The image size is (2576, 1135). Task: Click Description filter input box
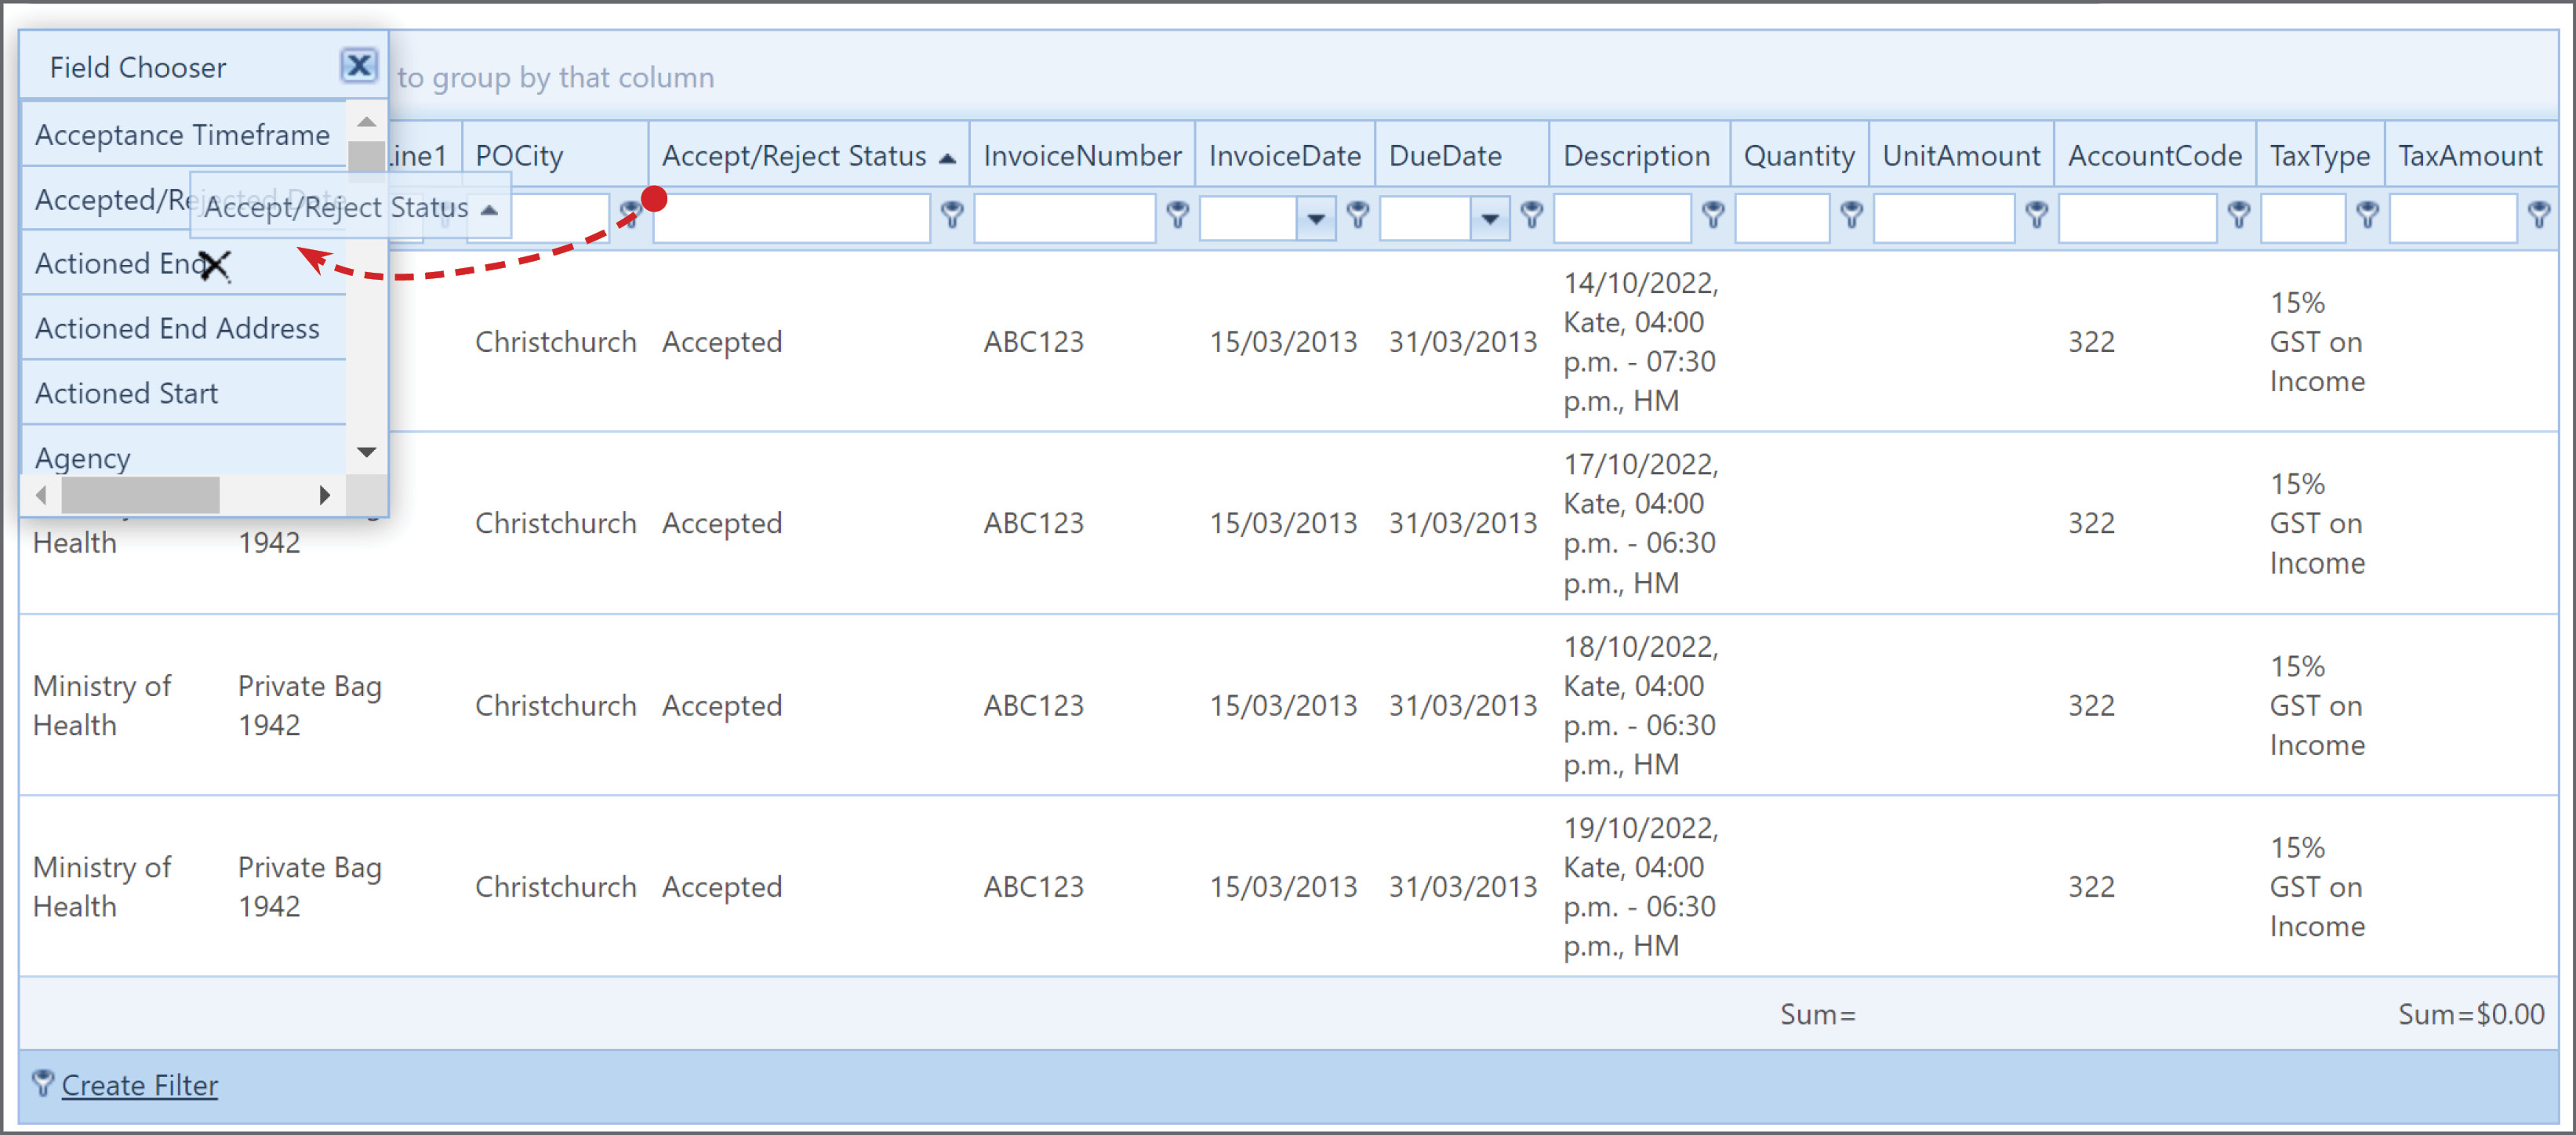(1623, 218)
